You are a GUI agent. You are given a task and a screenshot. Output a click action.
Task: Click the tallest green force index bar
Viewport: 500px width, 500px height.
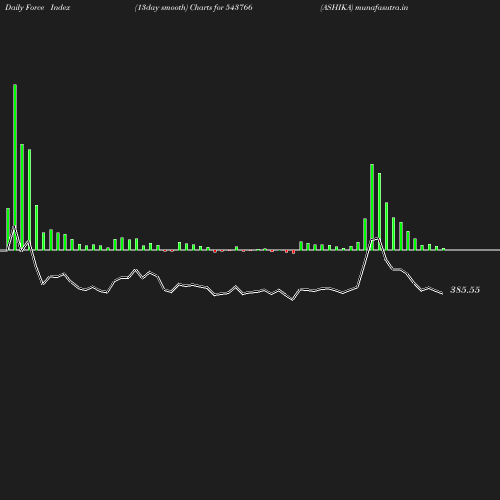(x=15, y=167)
